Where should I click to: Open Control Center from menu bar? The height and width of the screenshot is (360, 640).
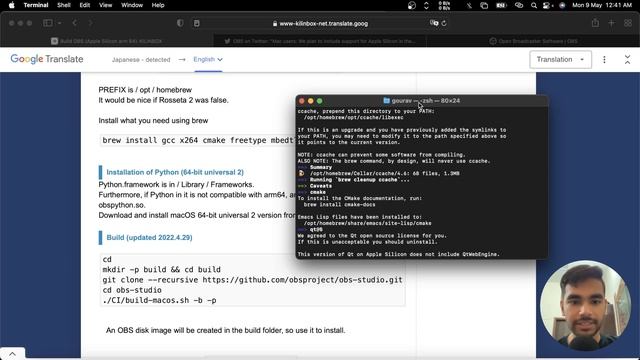point(547,5)
